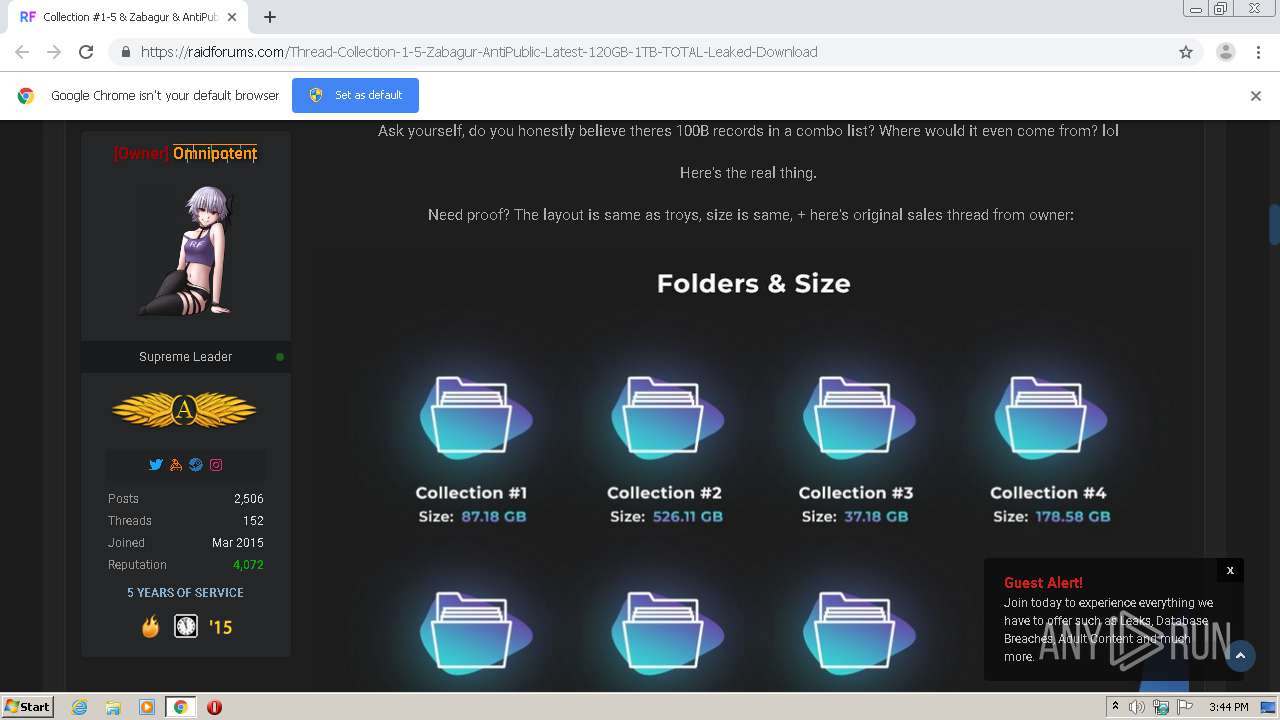Click the 37.18 GB size value
The image size is (1280, 720).
876,517
